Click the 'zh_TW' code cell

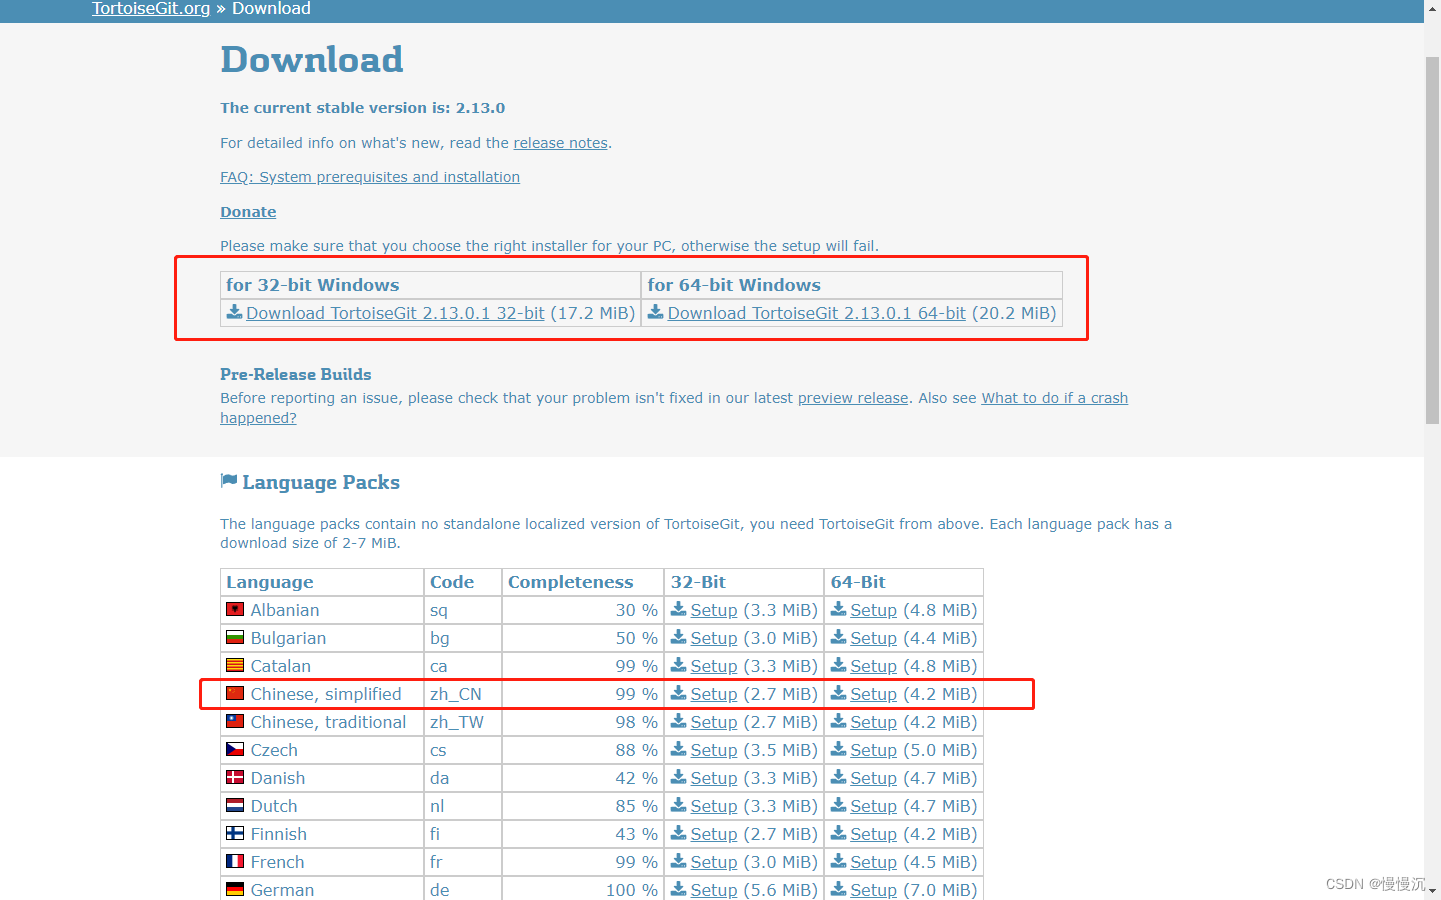coord(463,722)
